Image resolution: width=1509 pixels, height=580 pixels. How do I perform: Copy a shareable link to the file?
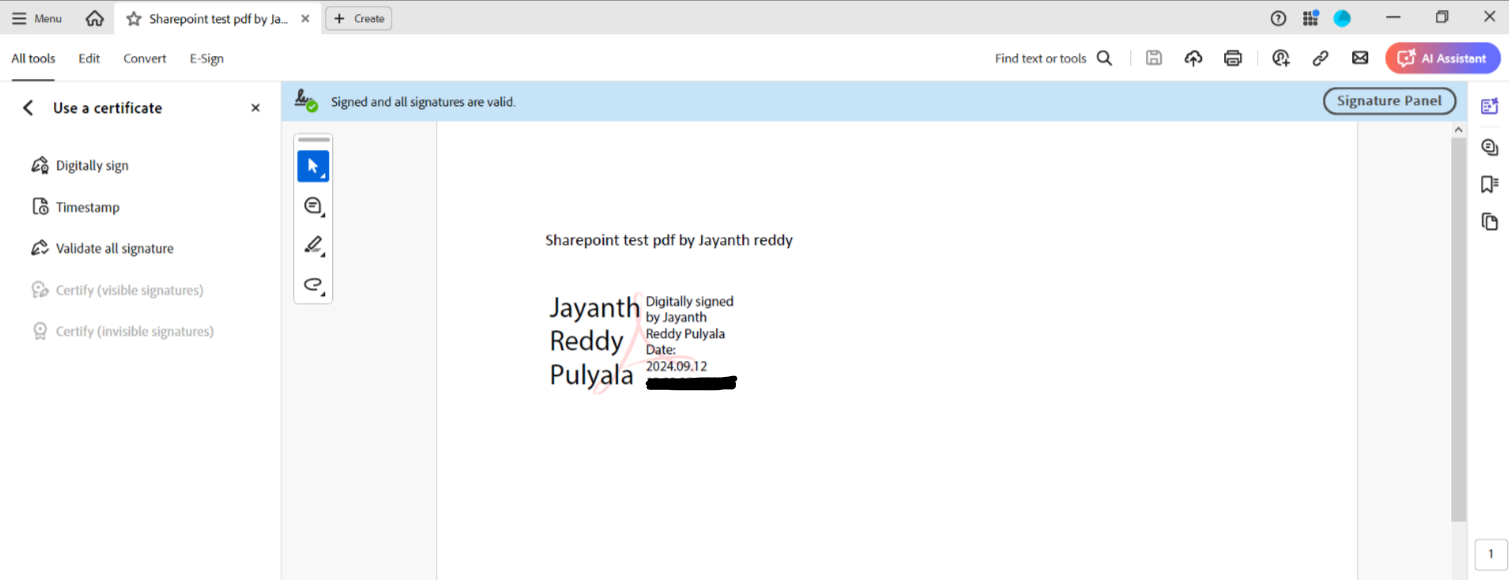click(x=1320, y=58)
